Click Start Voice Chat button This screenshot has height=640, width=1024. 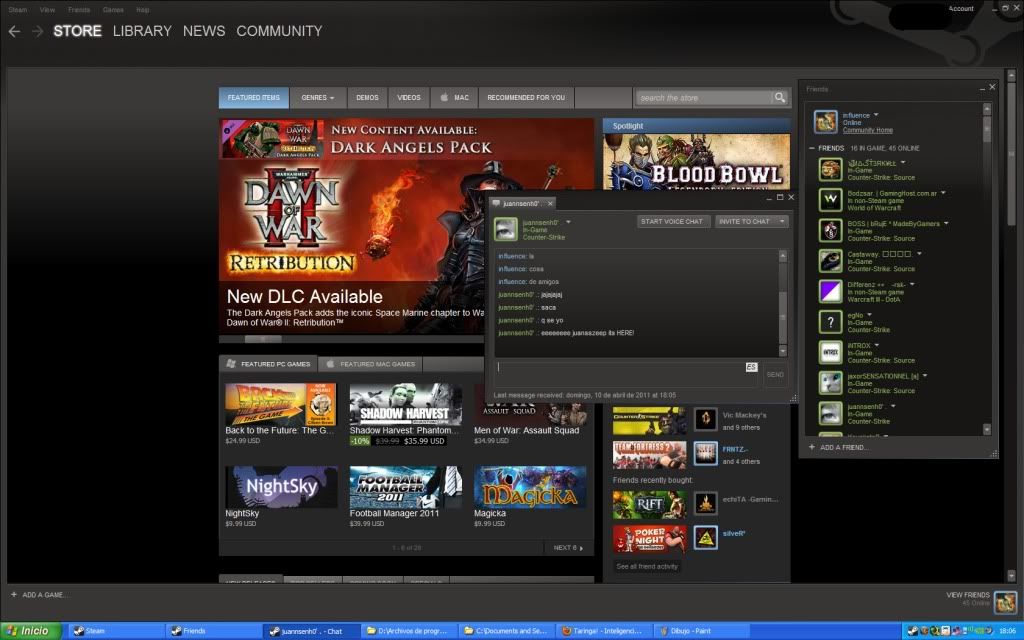(672, 221)
